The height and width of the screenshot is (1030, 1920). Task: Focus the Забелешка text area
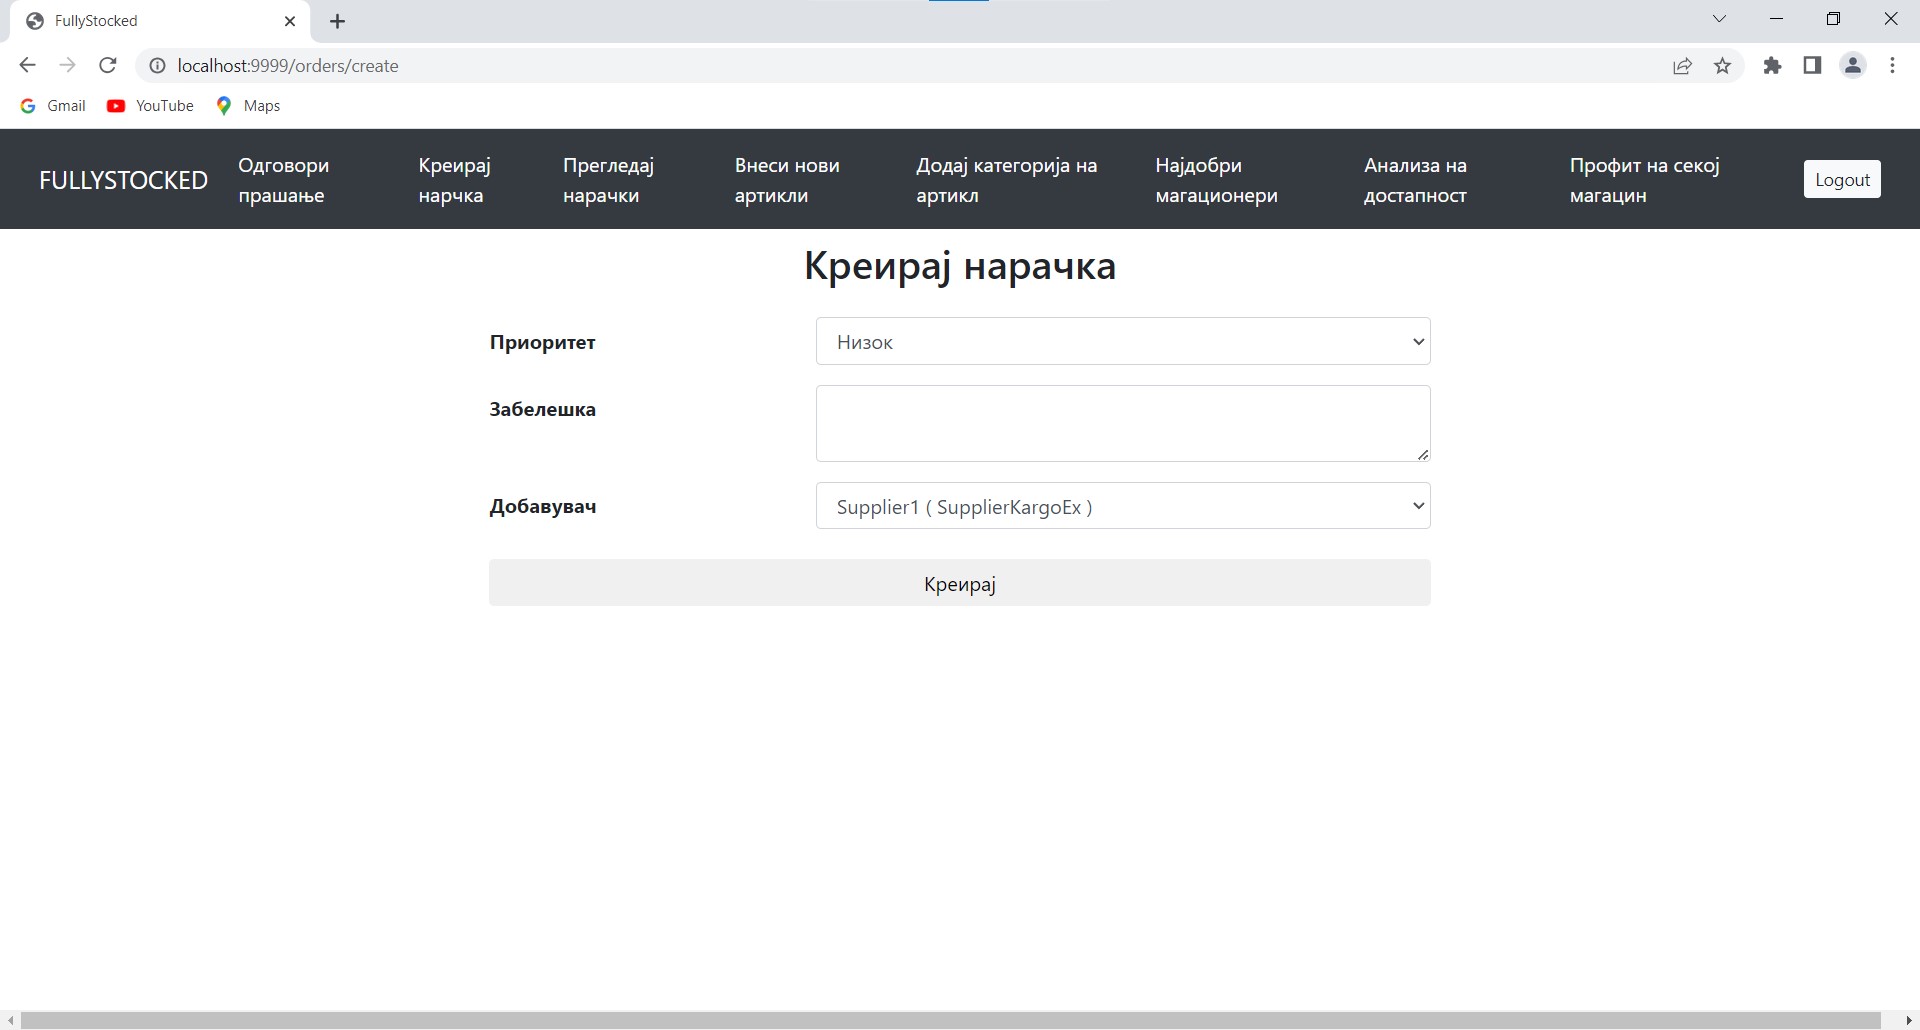pyautogui.click(x=1122, y=424)
